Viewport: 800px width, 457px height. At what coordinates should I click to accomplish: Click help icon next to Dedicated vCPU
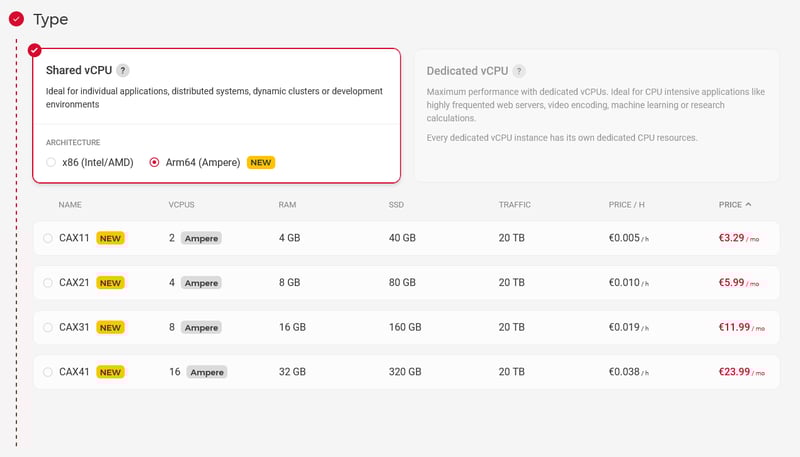[x=520, y=71]
